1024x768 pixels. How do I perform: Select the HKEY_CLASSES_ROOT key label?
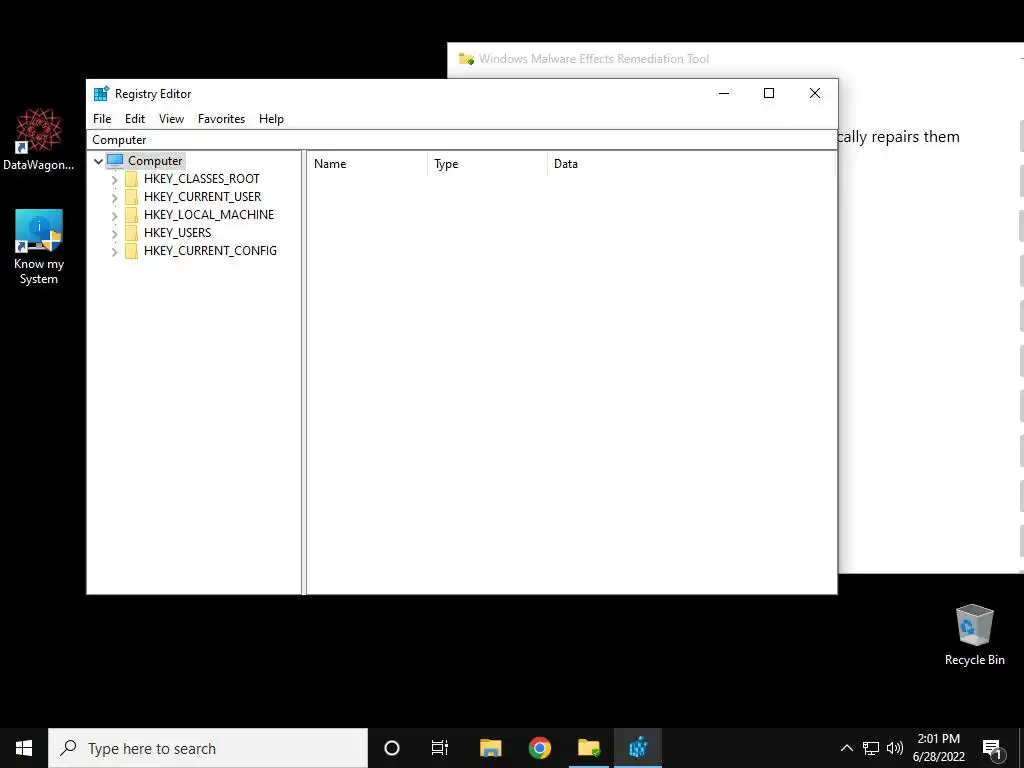tap(202, 179)
